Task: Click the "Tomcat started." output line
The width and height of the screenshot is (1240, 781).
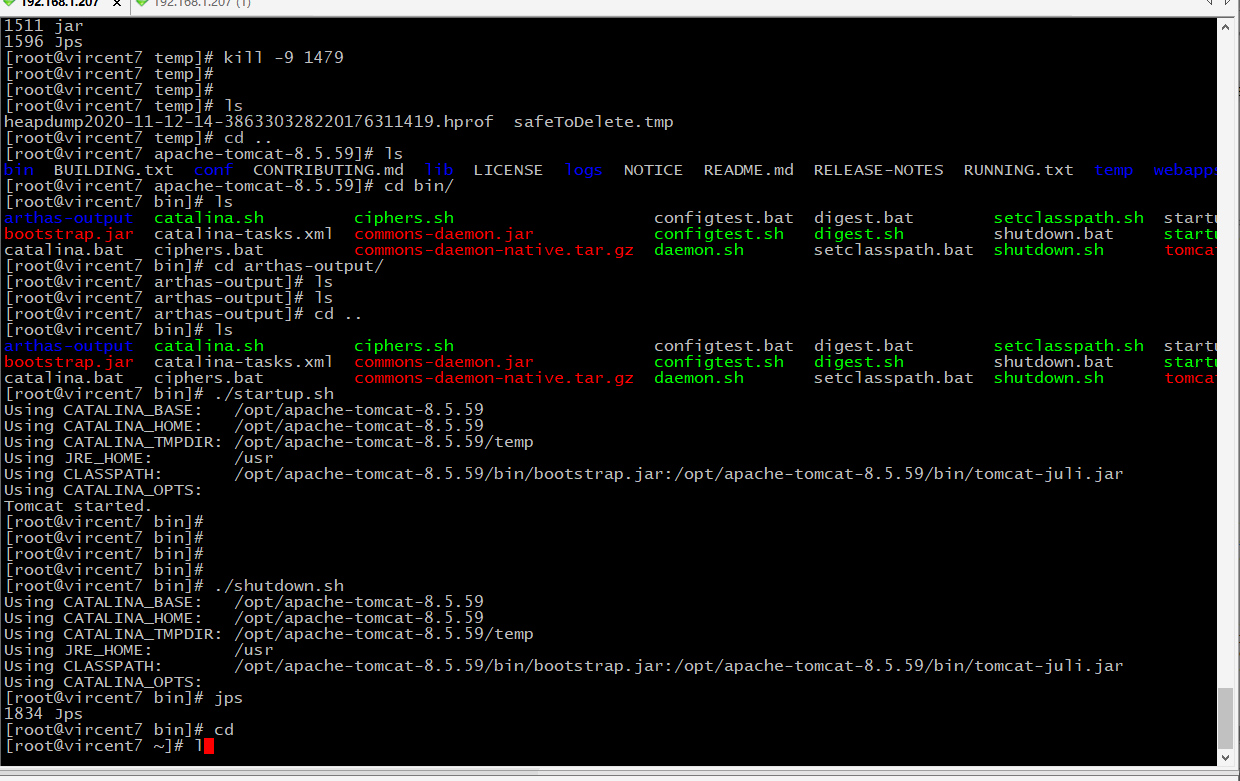Action: pos(78,506)
